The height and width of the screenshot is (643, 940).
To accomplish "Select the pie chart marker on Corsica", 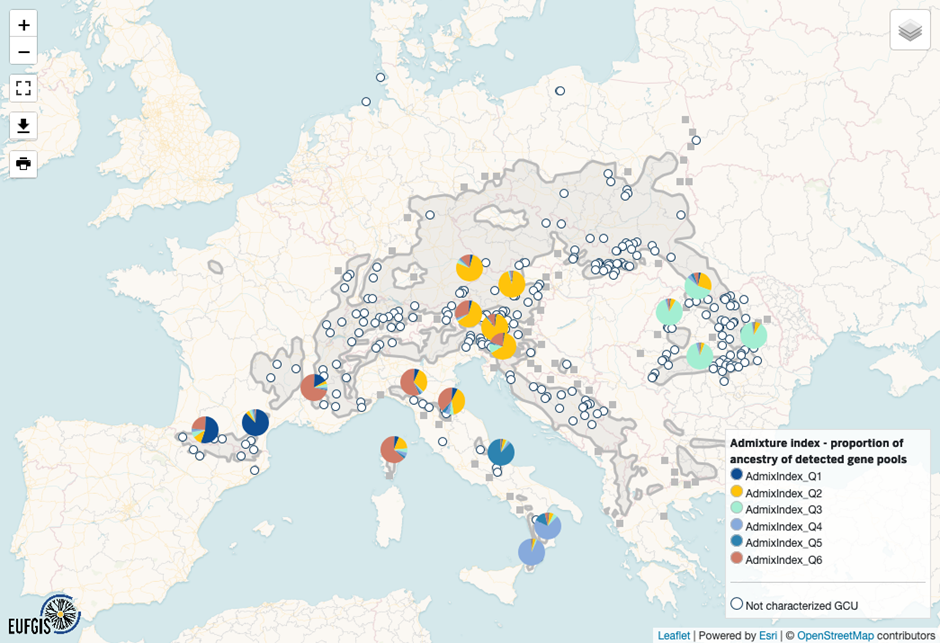I will (393, 450).
